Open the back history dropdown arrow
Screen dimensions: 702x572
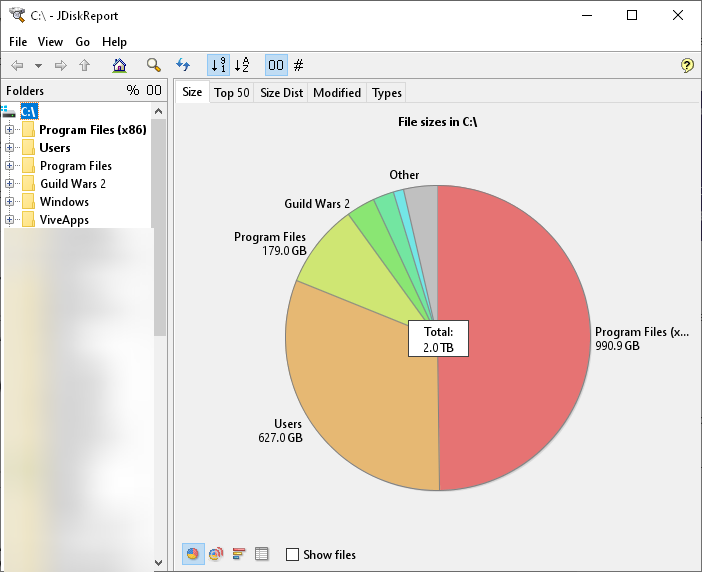point(39,66)
